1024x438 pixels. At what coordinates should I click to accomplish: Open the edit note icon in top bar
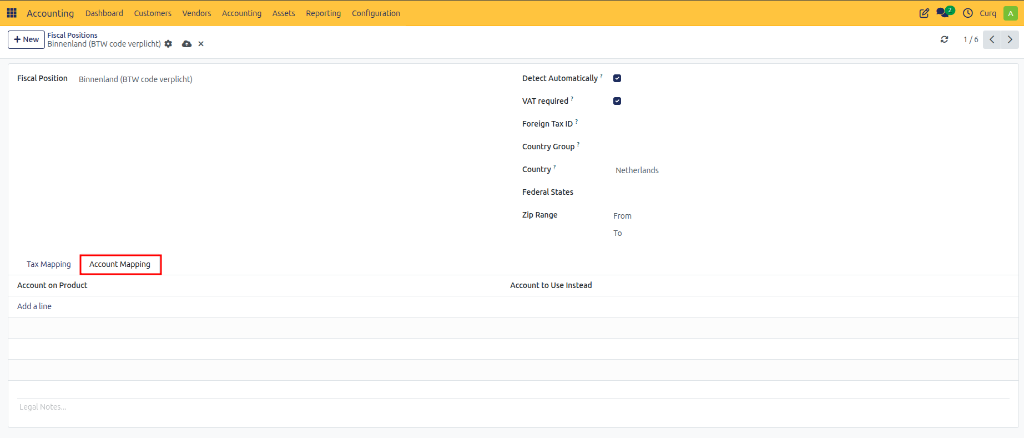click(923, 13)
